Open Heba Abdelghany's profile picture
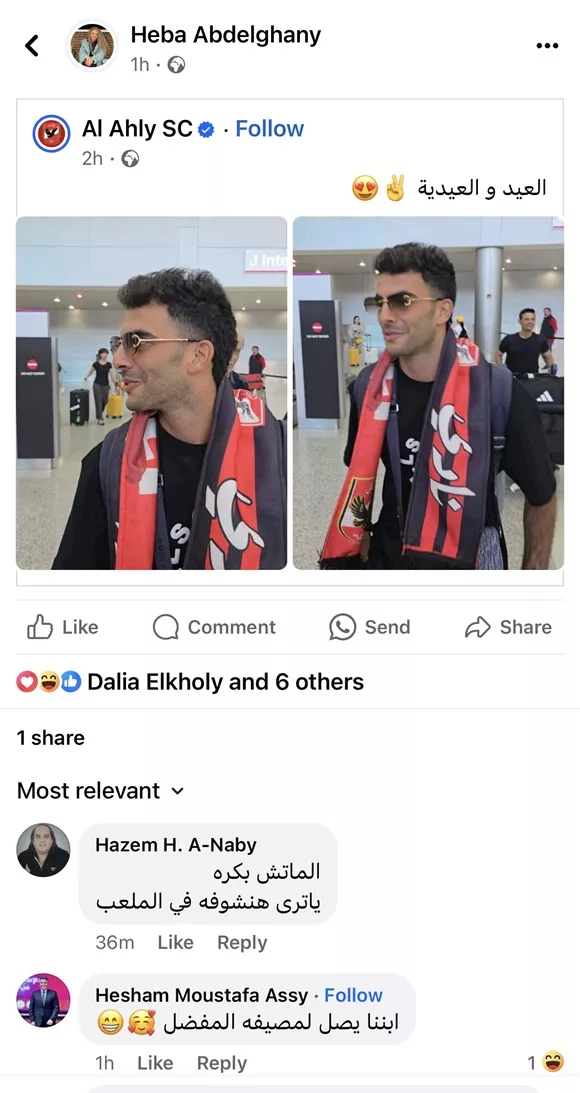 (x=92, y=46)
